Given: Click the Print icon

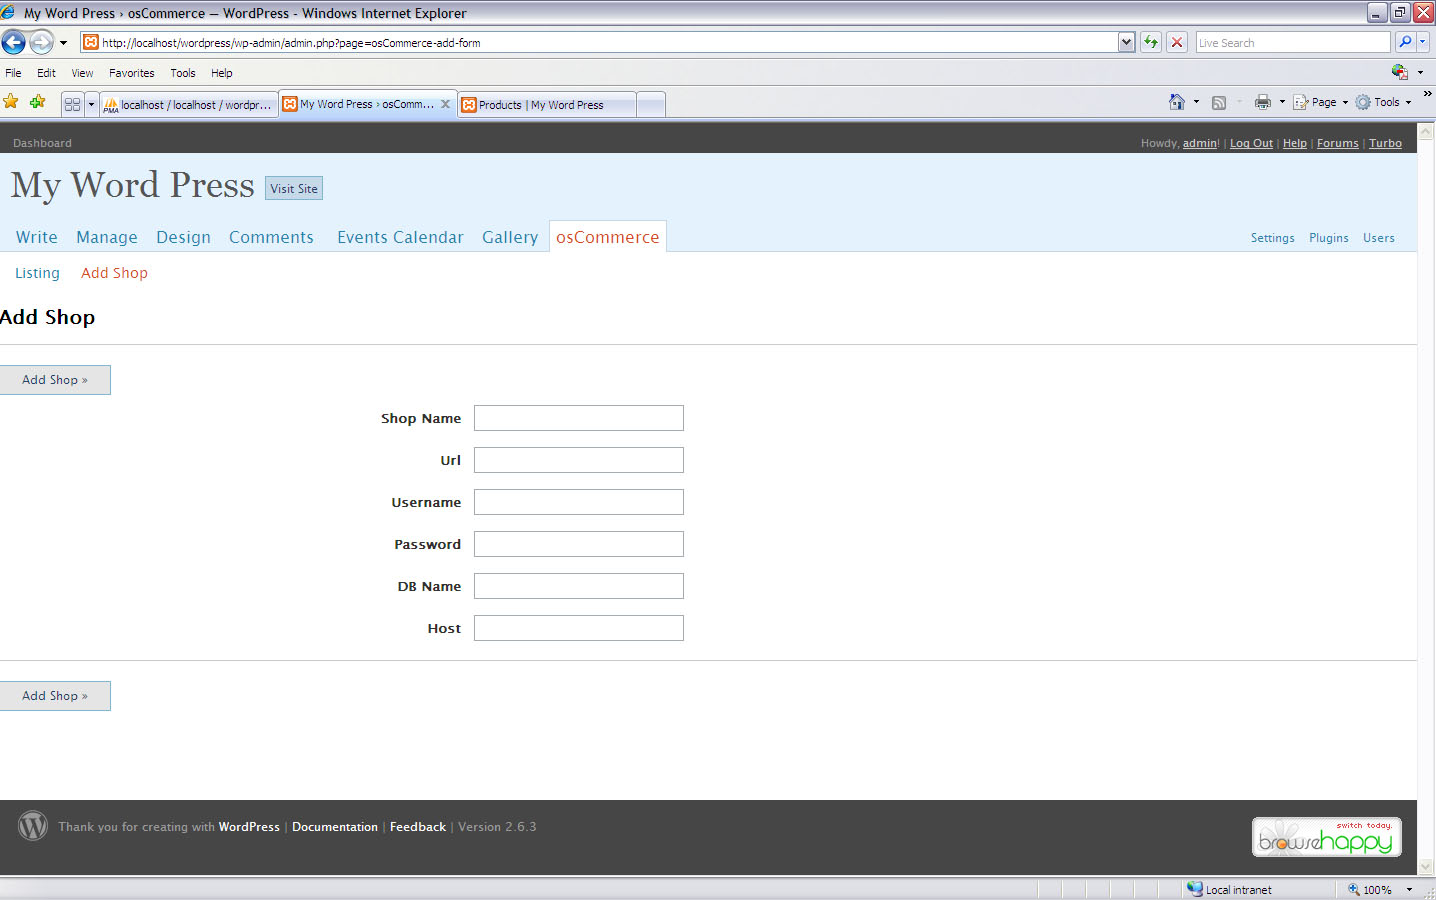Looking at the screenshot, I should point(1263,102).
